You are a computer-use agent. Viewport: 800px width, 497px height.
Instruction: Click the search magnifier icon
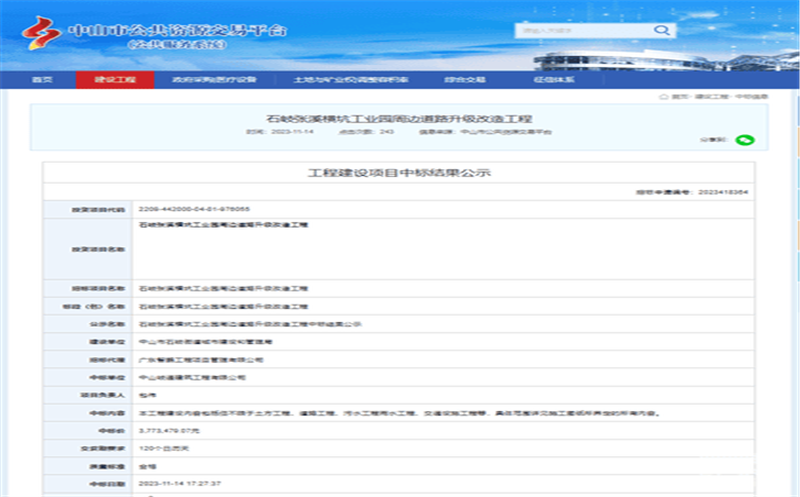coord(661,30)
